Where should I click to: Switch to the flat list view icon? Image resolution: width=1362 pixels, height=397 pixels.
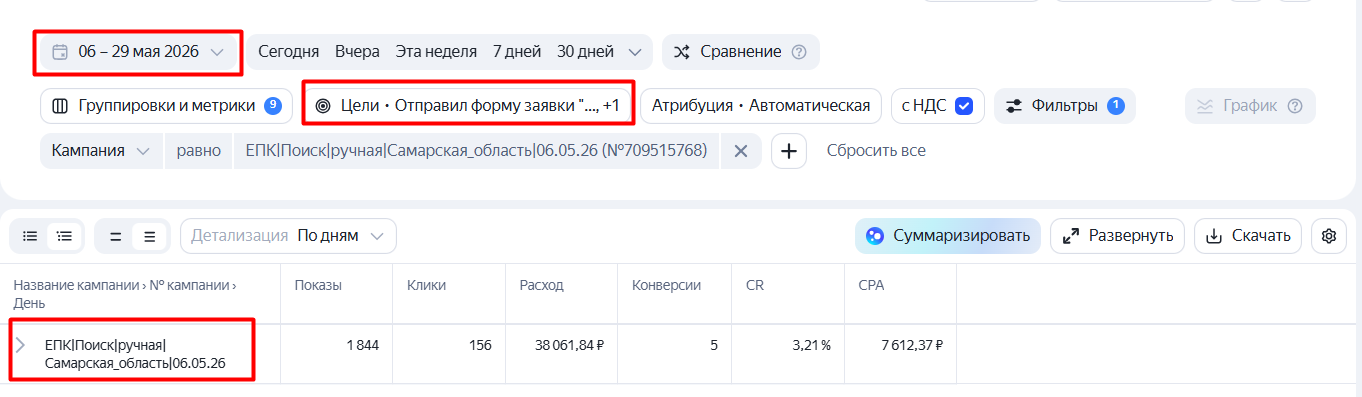point(30,236)
